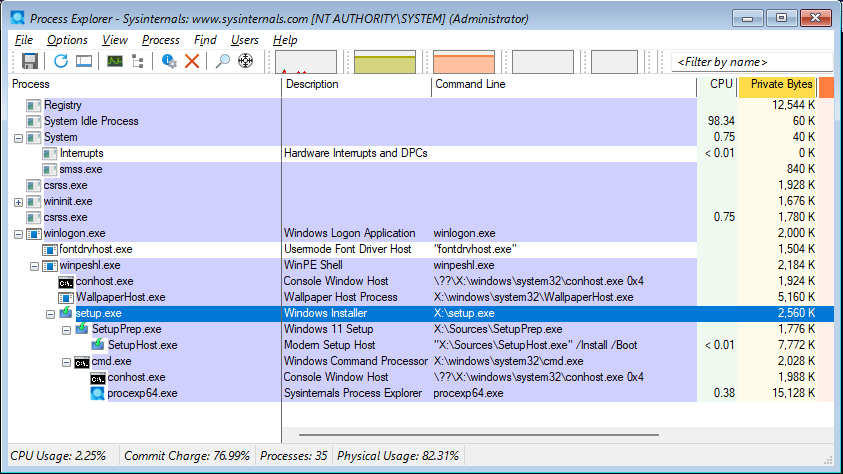The image size is (843, 474).
Task: Click the SetupPrep.exe process icon
Action: (82, 328)
